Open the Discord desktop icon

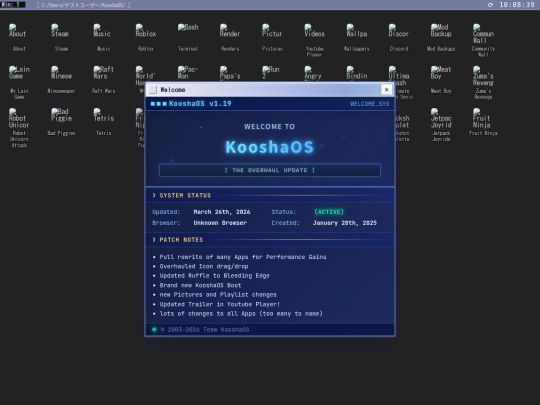pyautogui.click(x=398, y=38)
